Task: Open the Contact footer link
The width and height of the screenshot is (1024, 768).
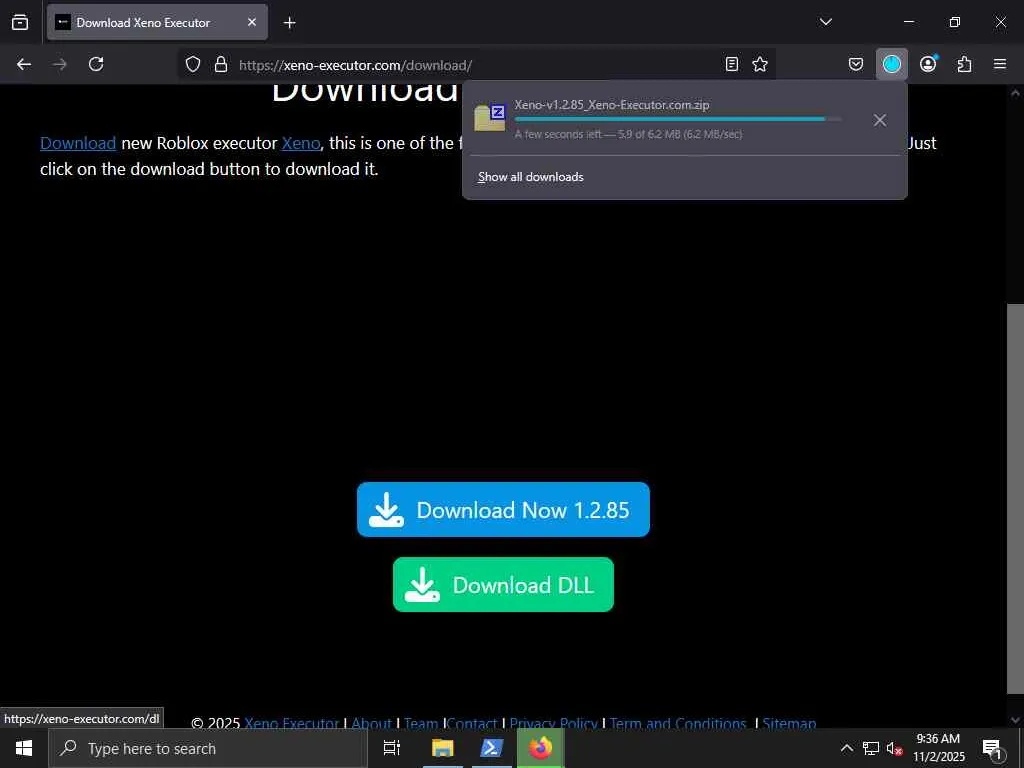Action: (x=472, y=723)
